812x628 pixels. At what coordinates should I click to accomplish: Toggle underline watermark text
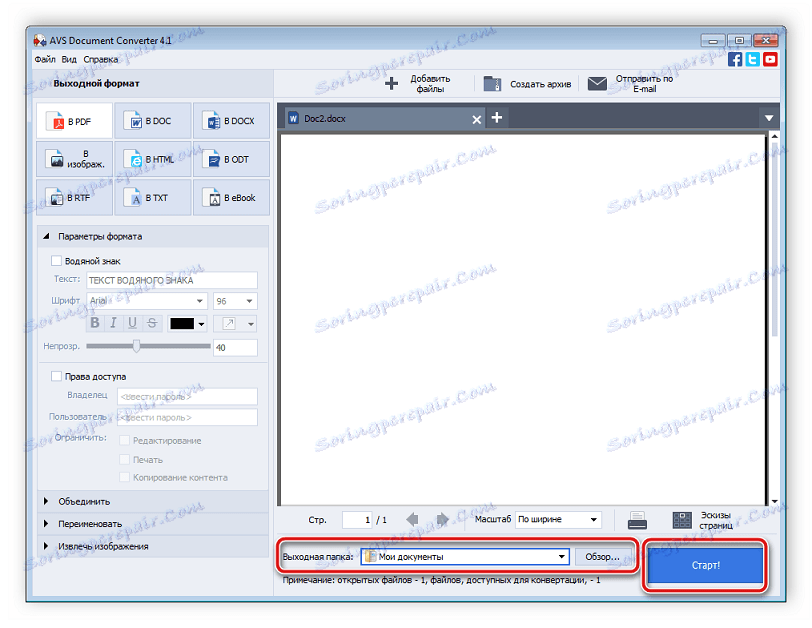coord(133,323)
